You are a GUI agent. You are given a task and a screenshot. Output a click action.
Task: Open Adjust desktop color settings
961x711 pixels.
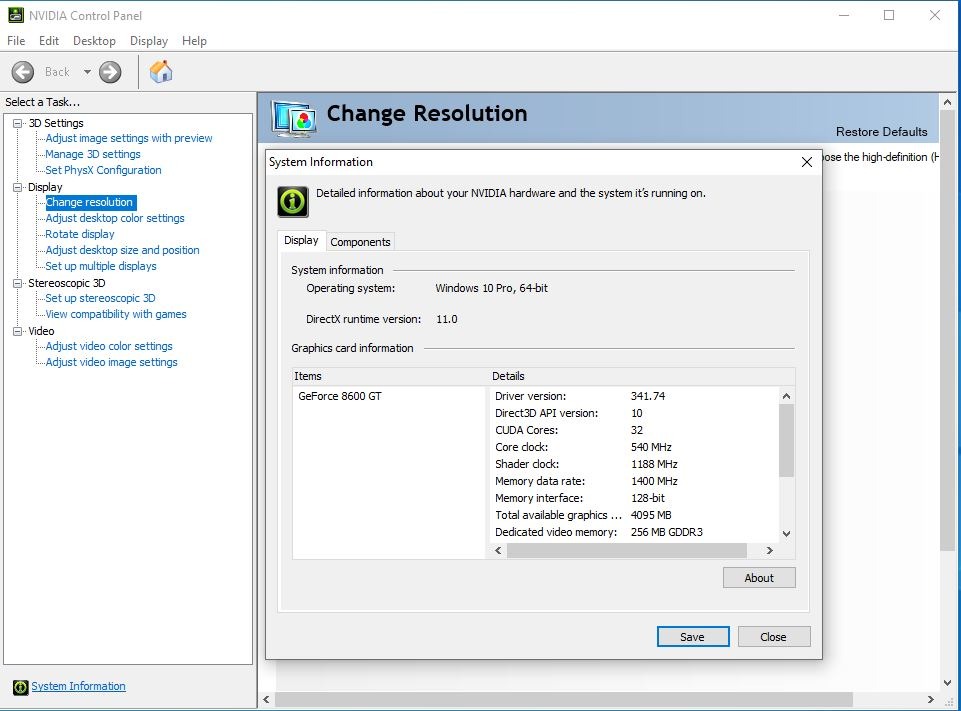115,218
